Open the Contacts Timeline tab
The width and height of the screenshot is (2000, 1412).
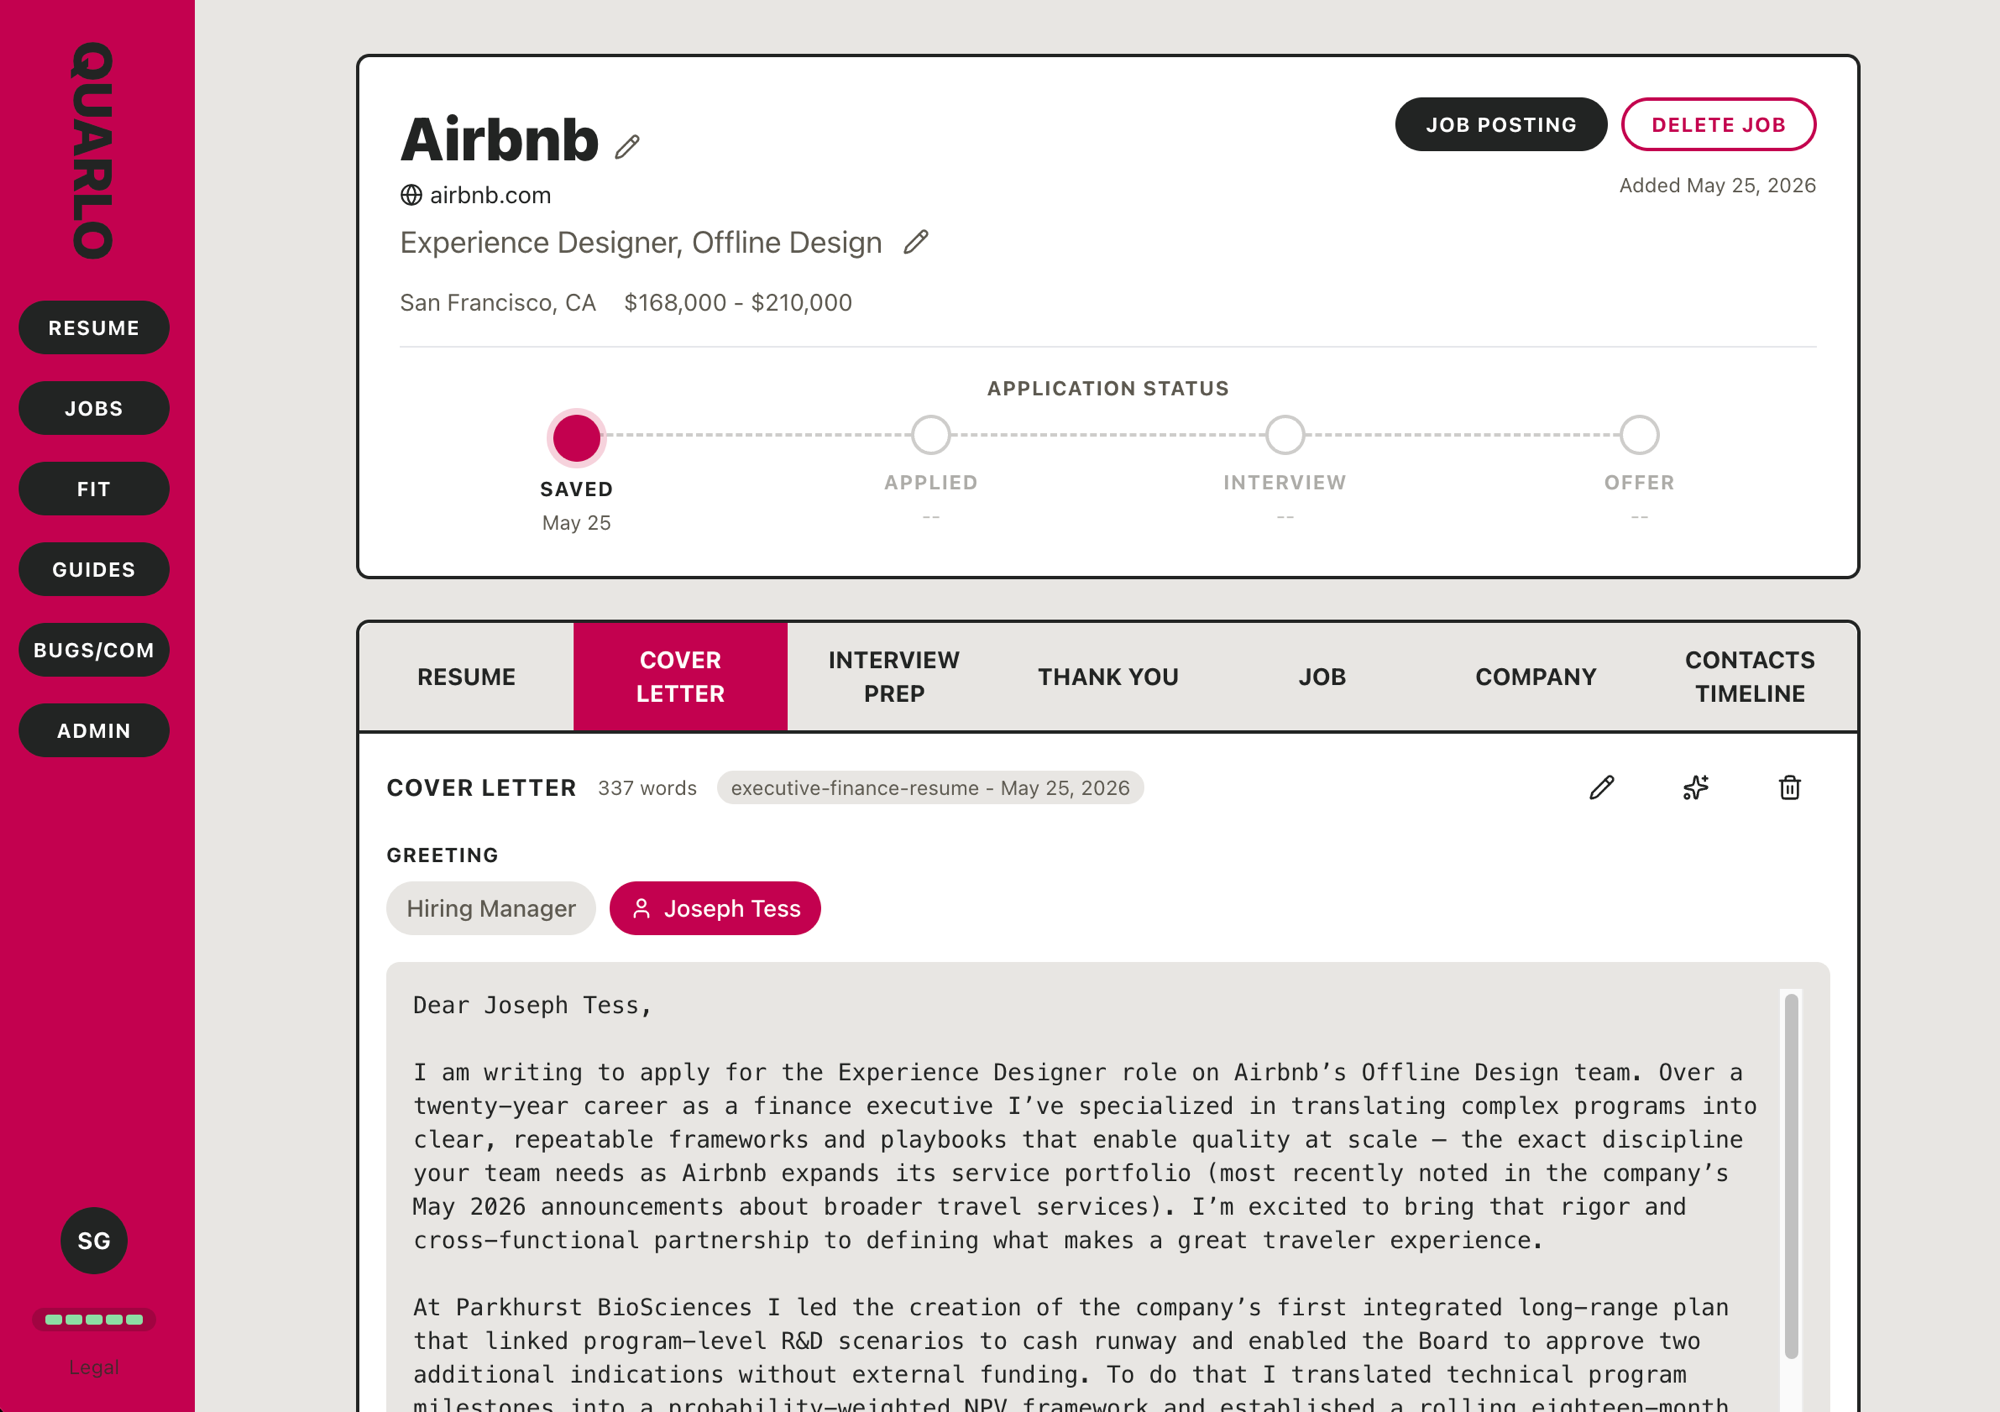(1750, 677)
